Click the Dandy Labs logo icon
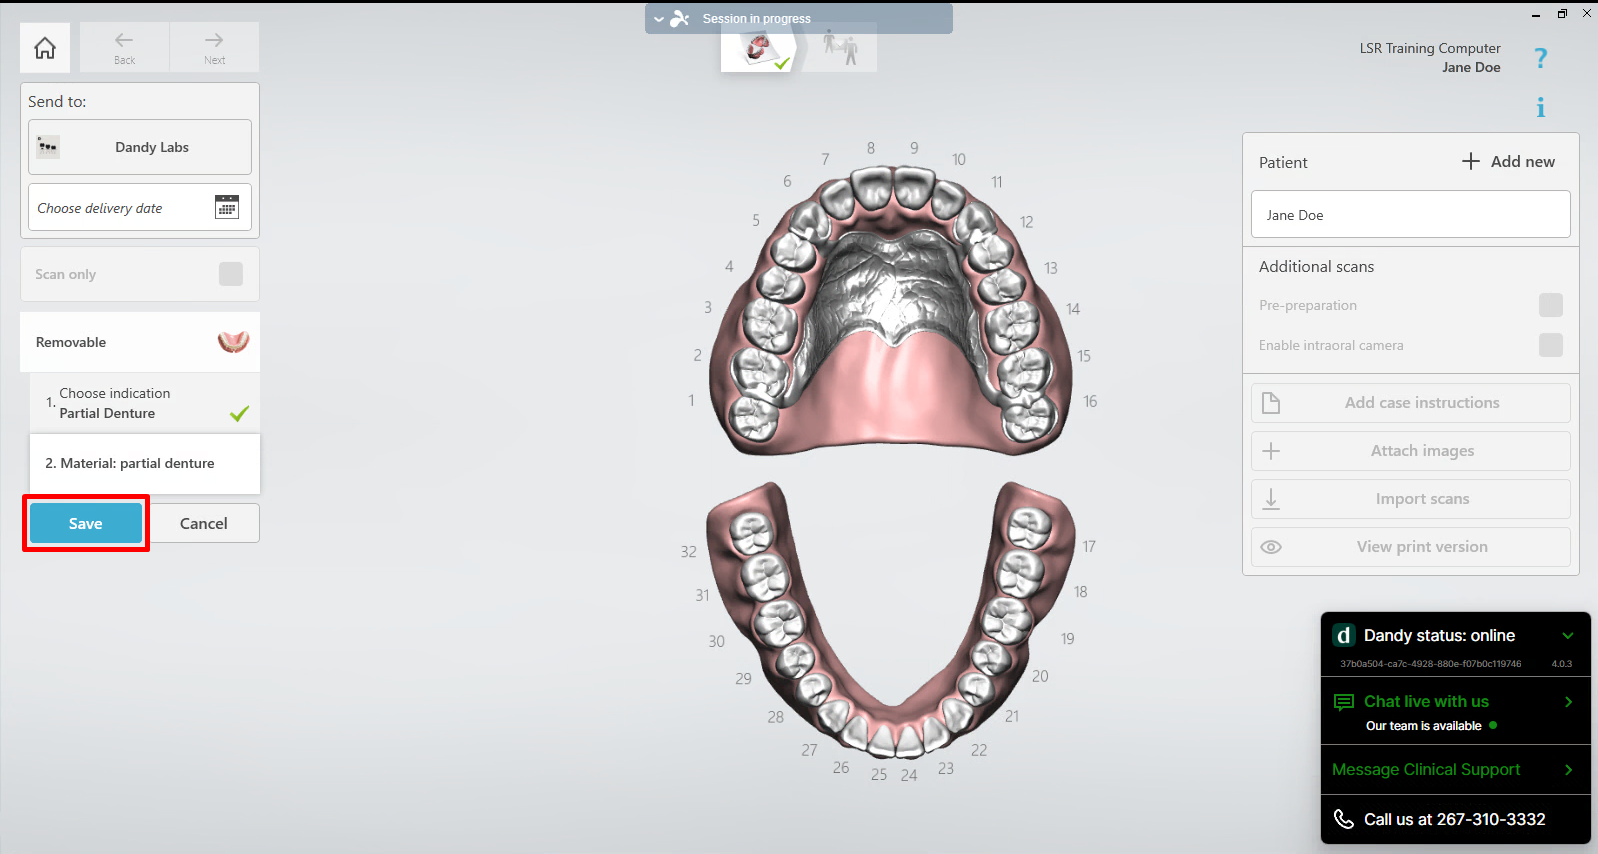 click(x=48, y=147)
